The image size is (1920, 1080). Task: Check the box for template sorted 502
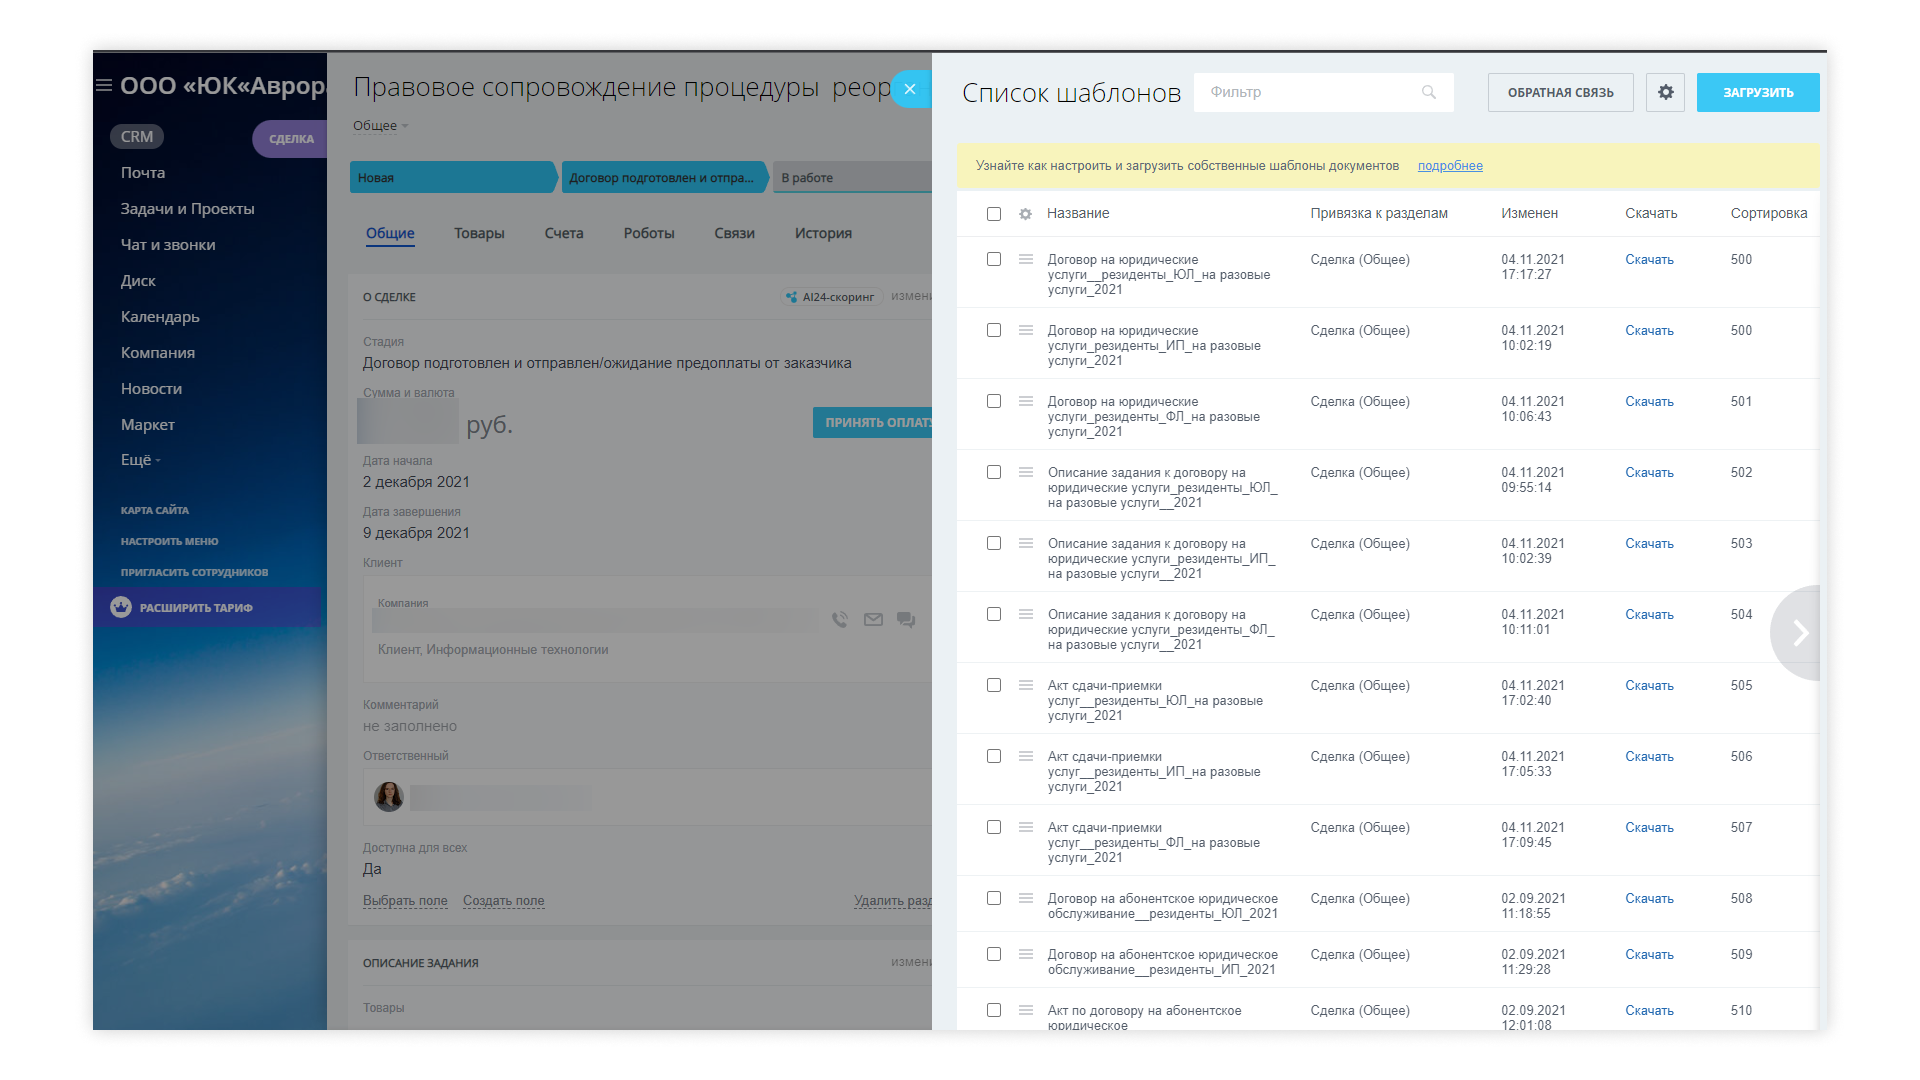pos(993,472)
